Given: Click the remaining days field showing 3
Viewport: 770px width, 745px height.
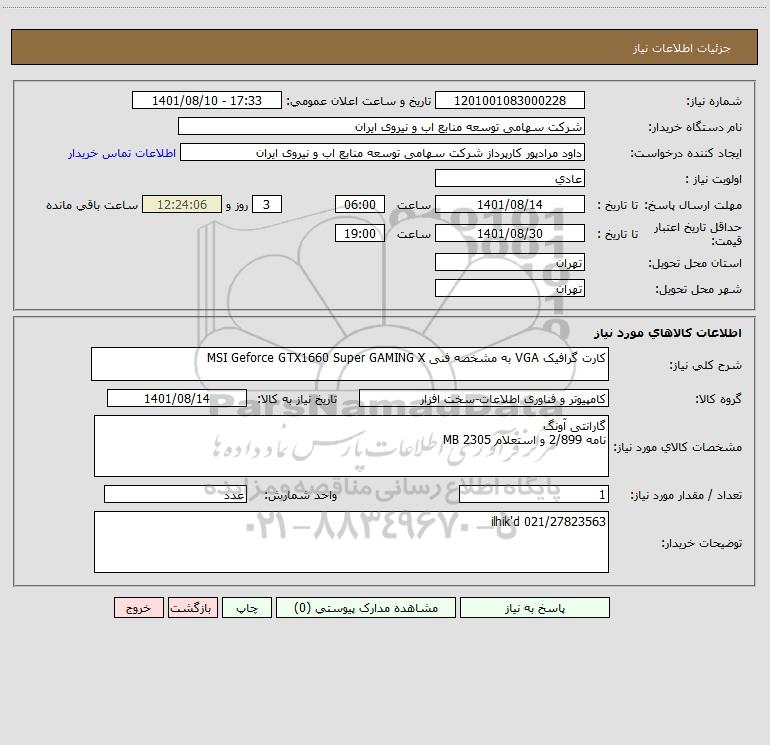Looking at the screenshot, I should tap(267, 204).
